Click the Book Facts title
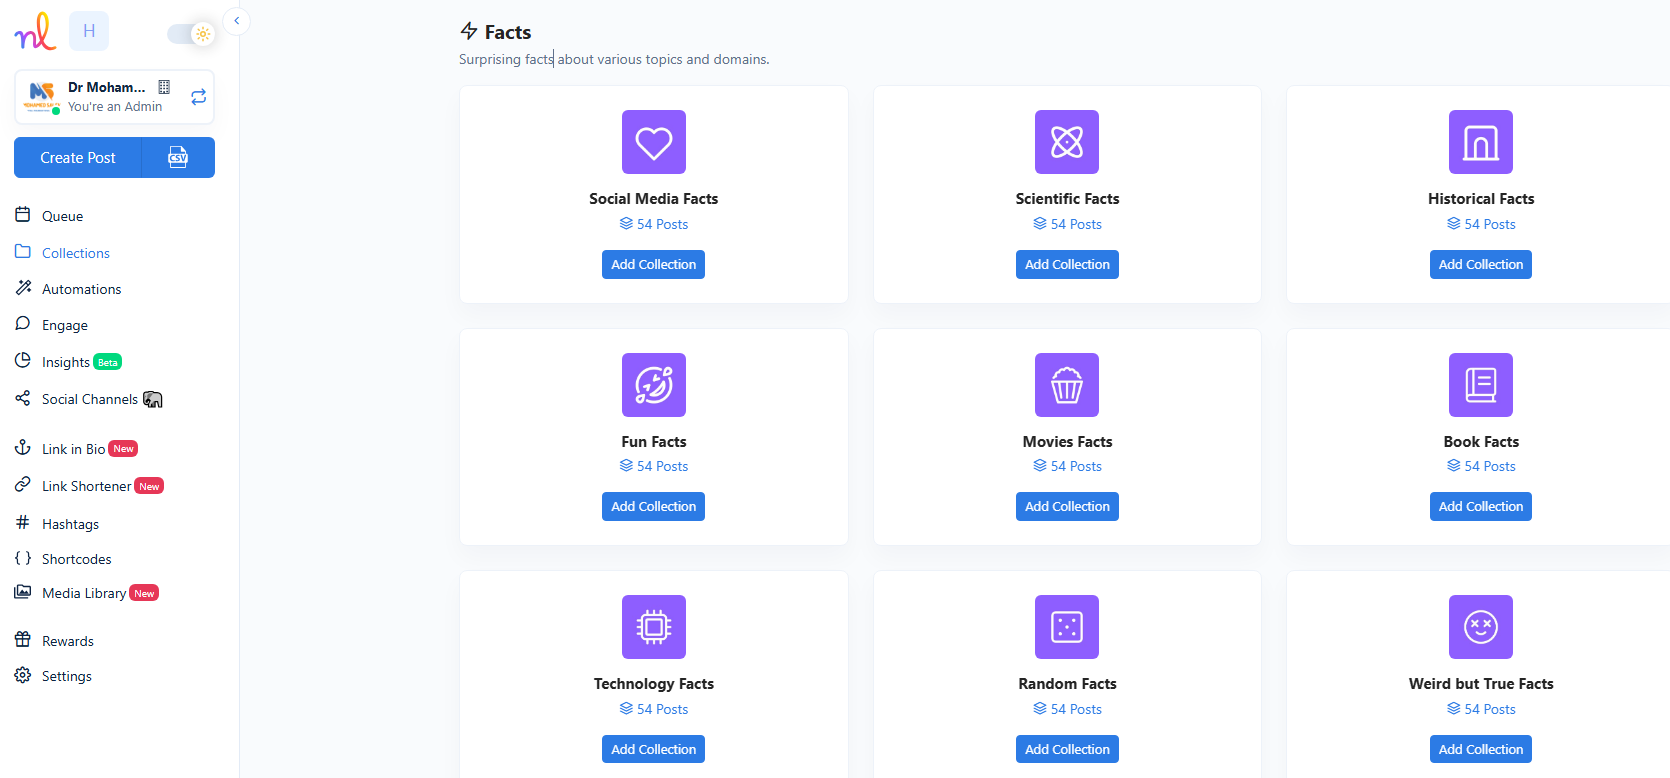The width and height of the screenshot is (1670, 778). (x=1481, y=442)
